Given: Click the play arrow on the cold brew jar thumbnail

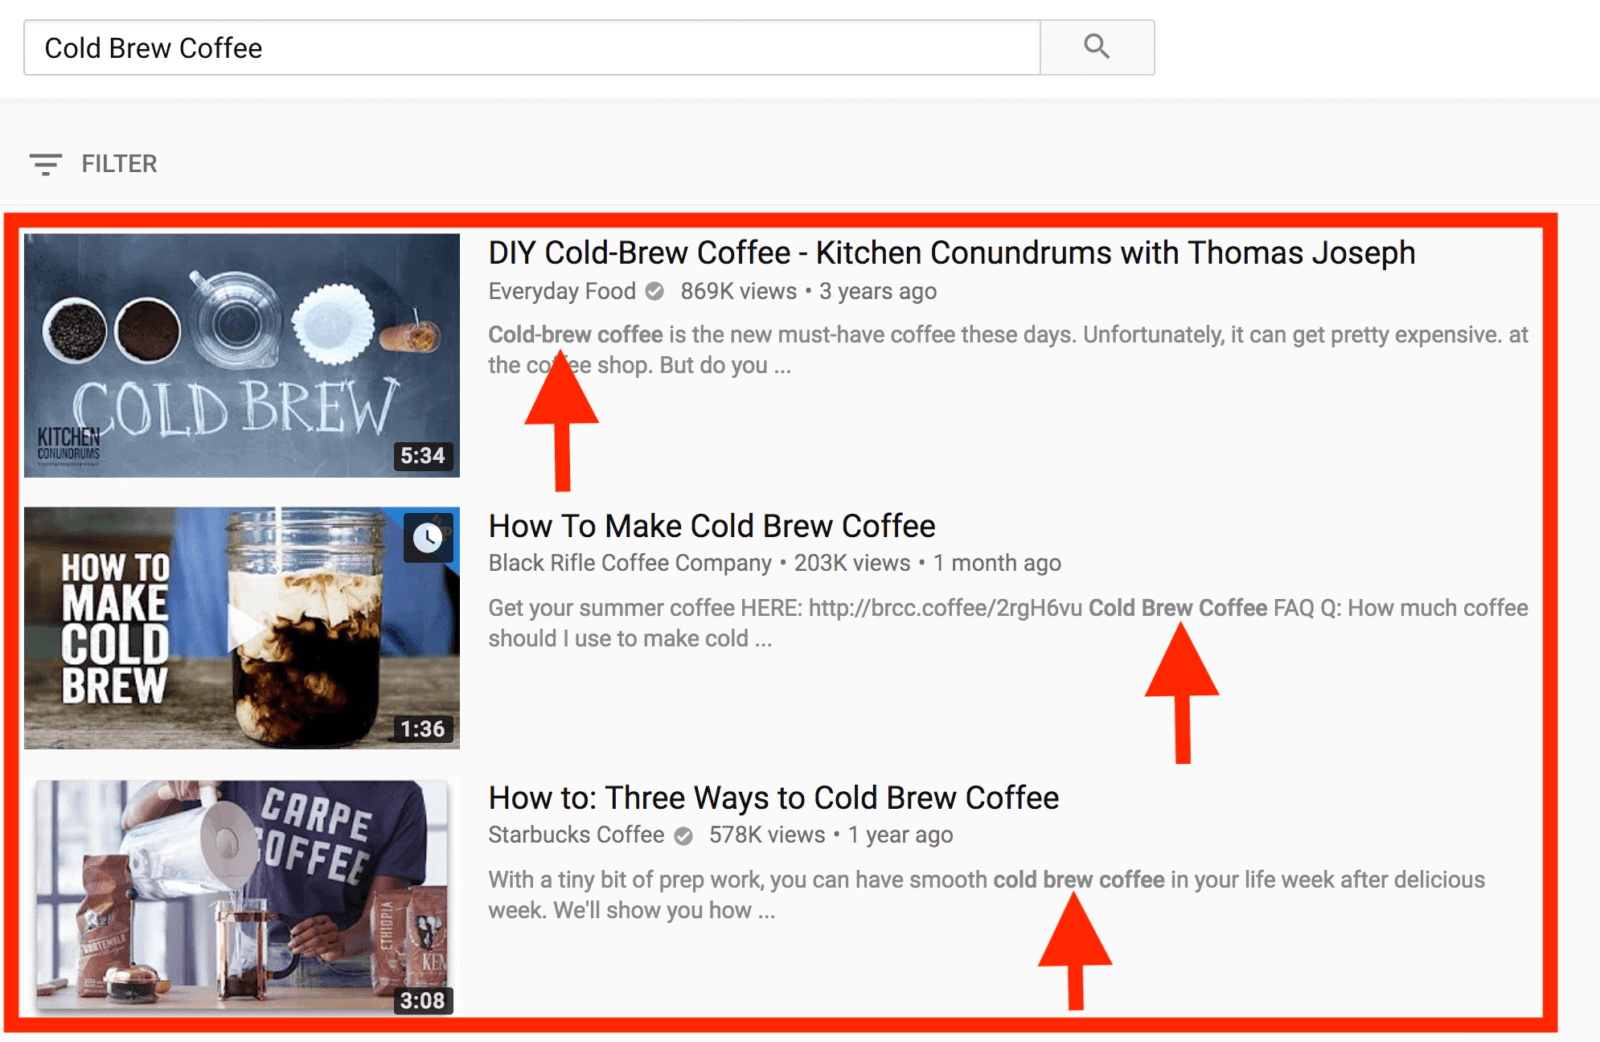Looking at the screenshot, I should [243, 628].
